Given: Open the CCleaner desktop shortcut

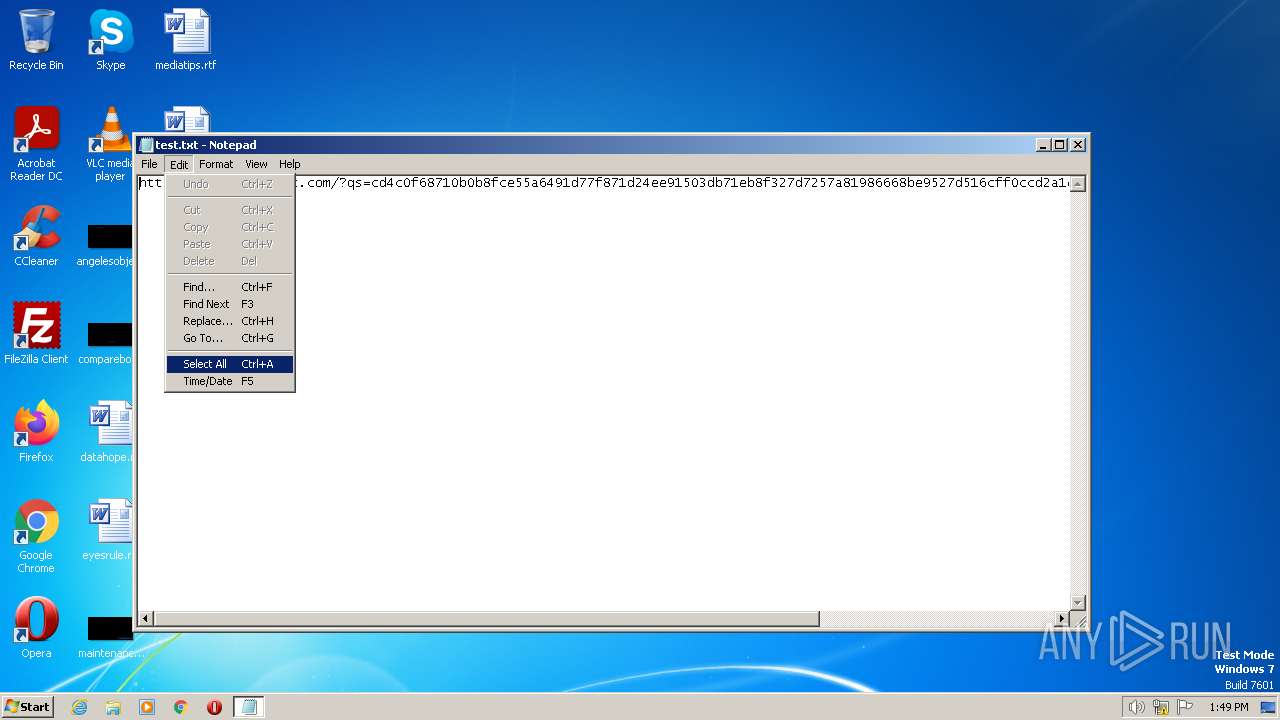Looking at the screenshot, I should (36, 236).
